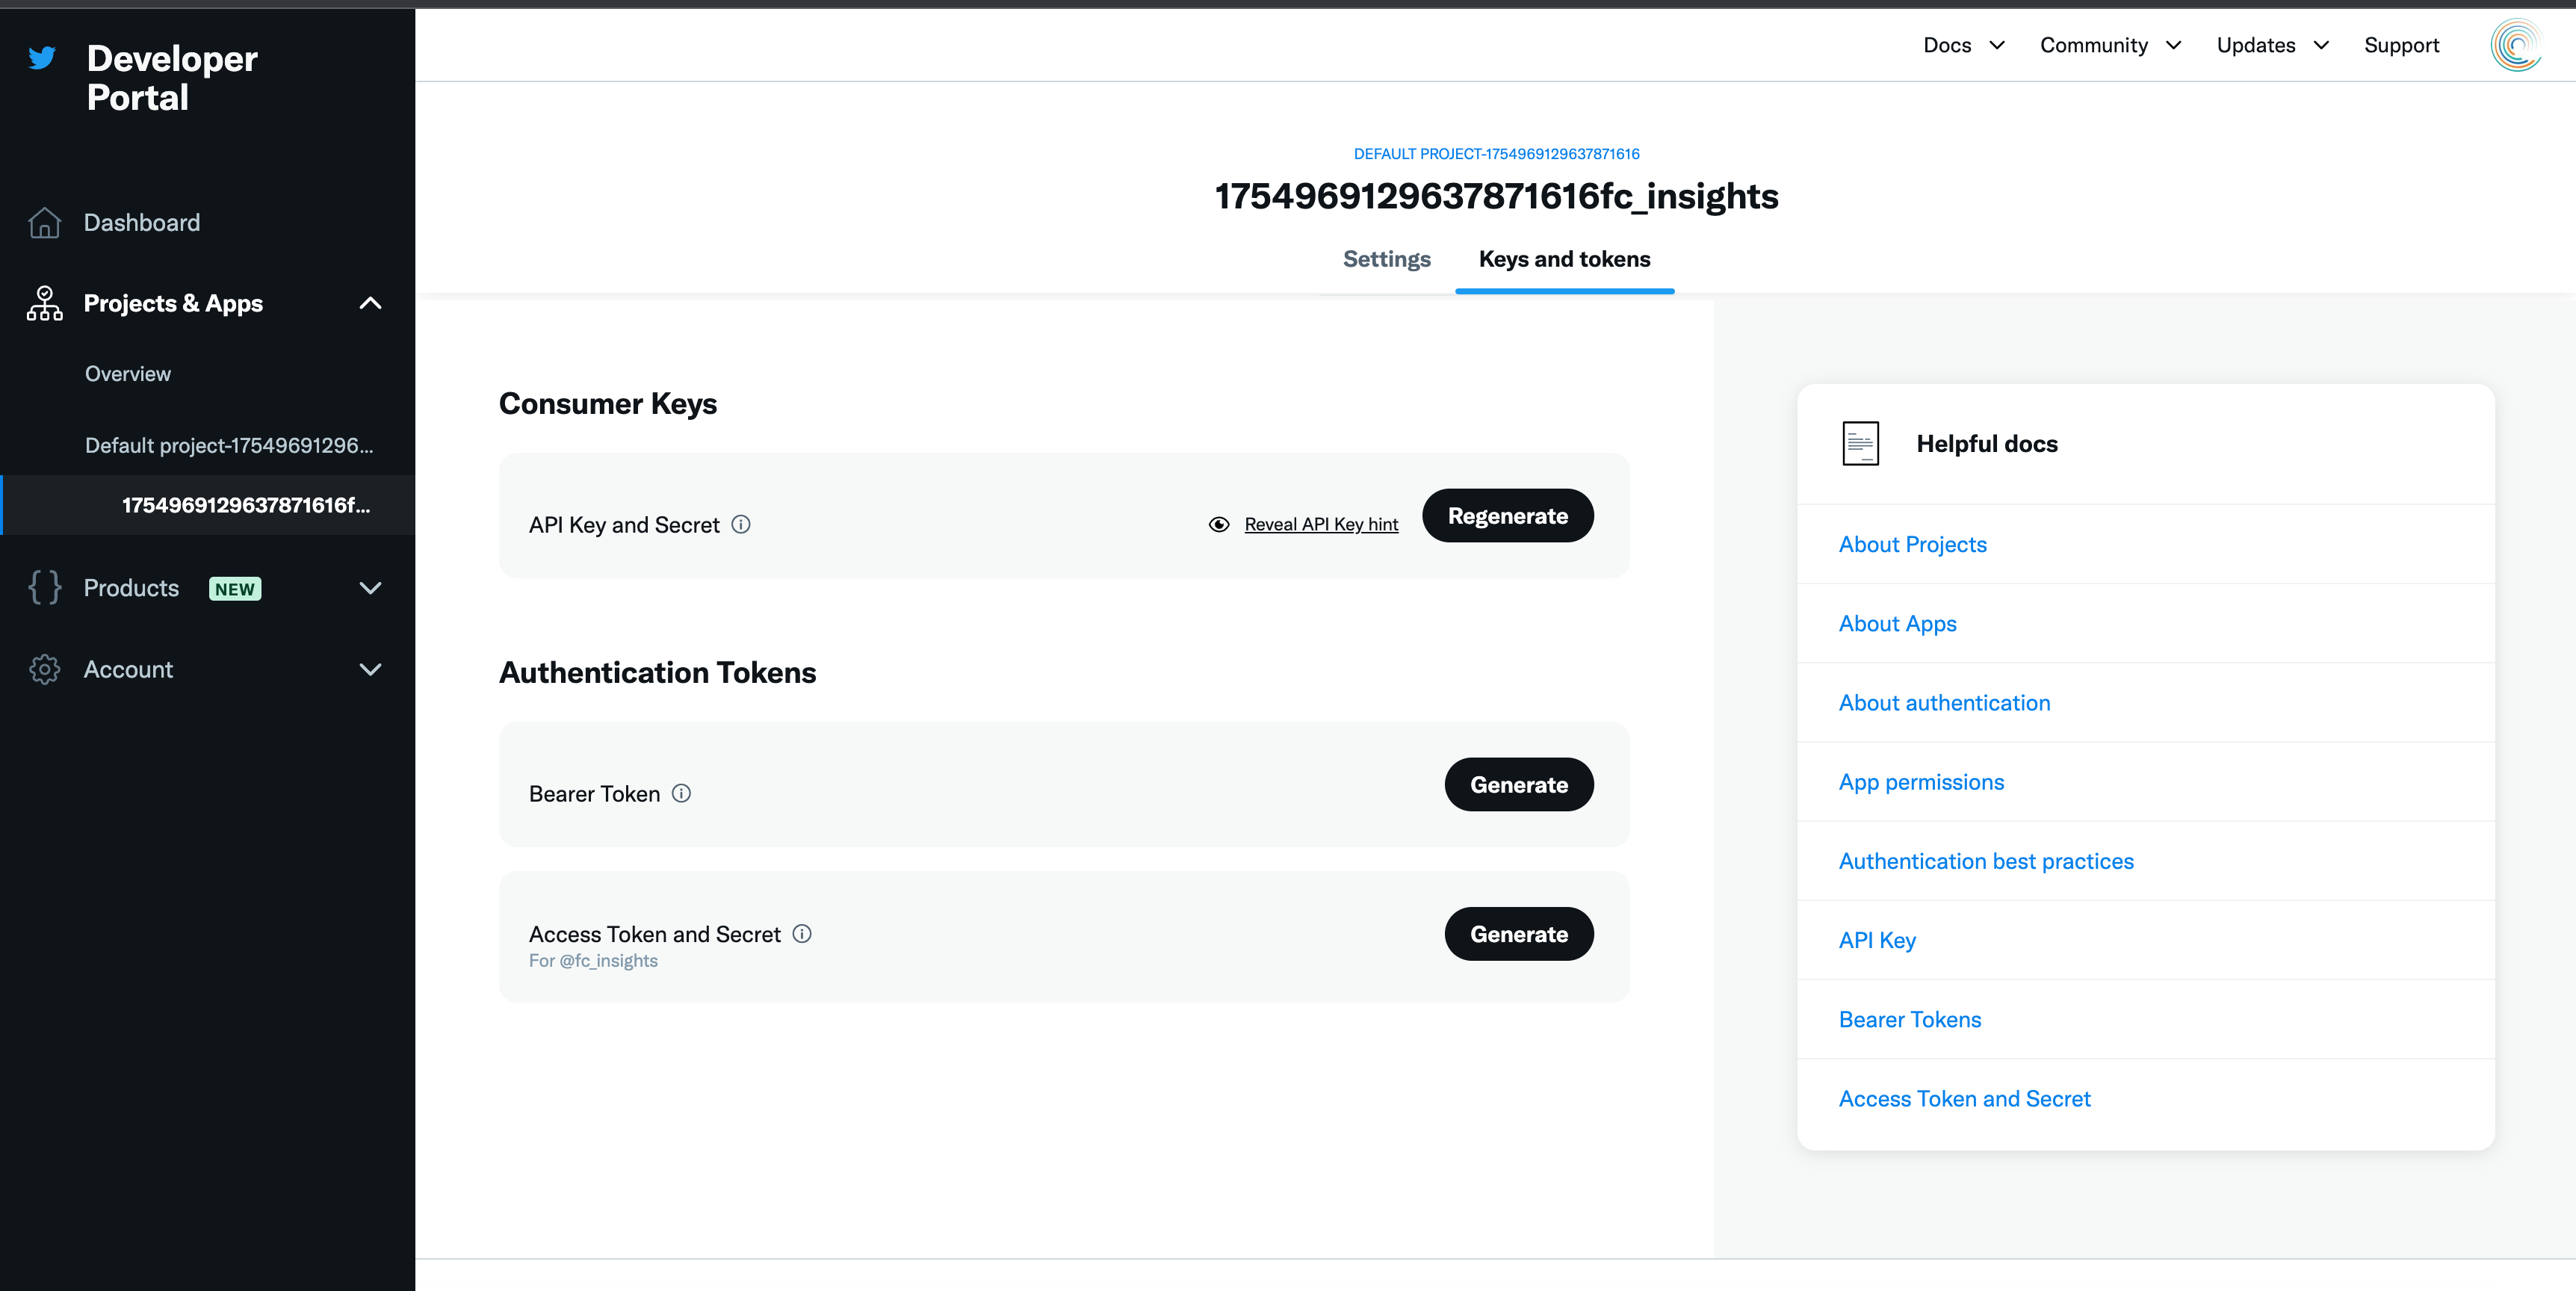Collapse the Projects & Apps section chevron
2576x1291 pixels.
click(370, 303)
